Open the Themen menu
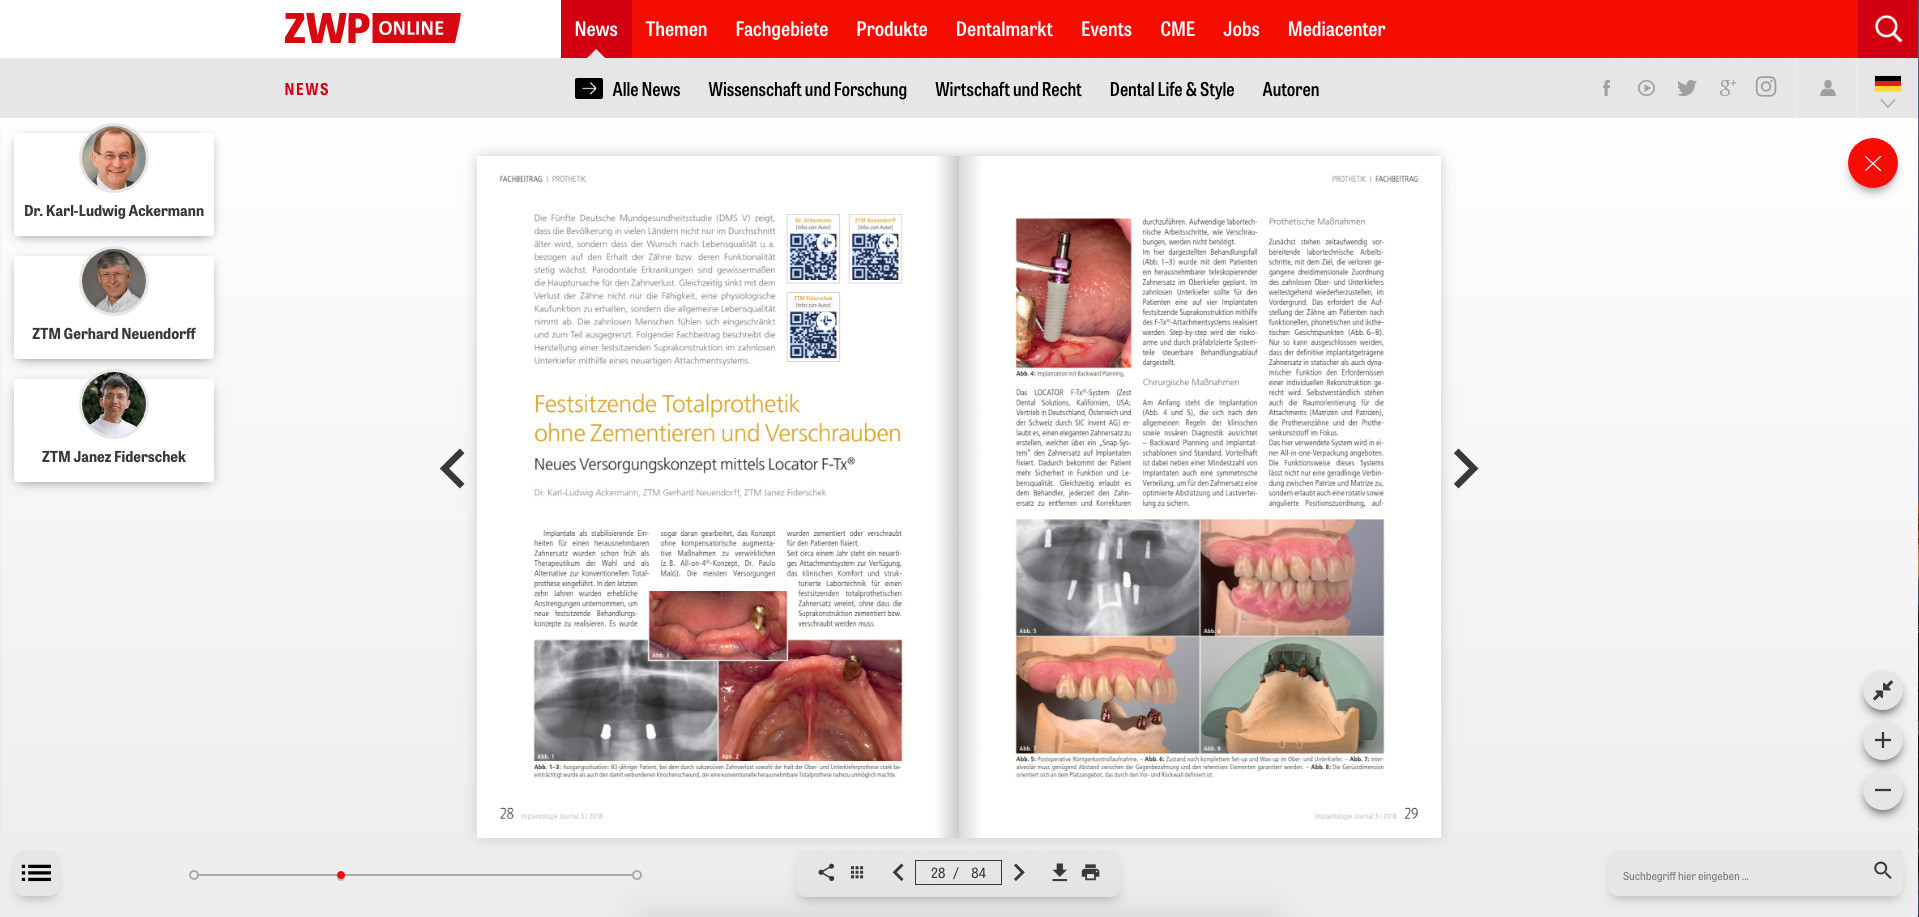Screen dimensions: 1919x917 pyautogui.click(x=676, y=29)
